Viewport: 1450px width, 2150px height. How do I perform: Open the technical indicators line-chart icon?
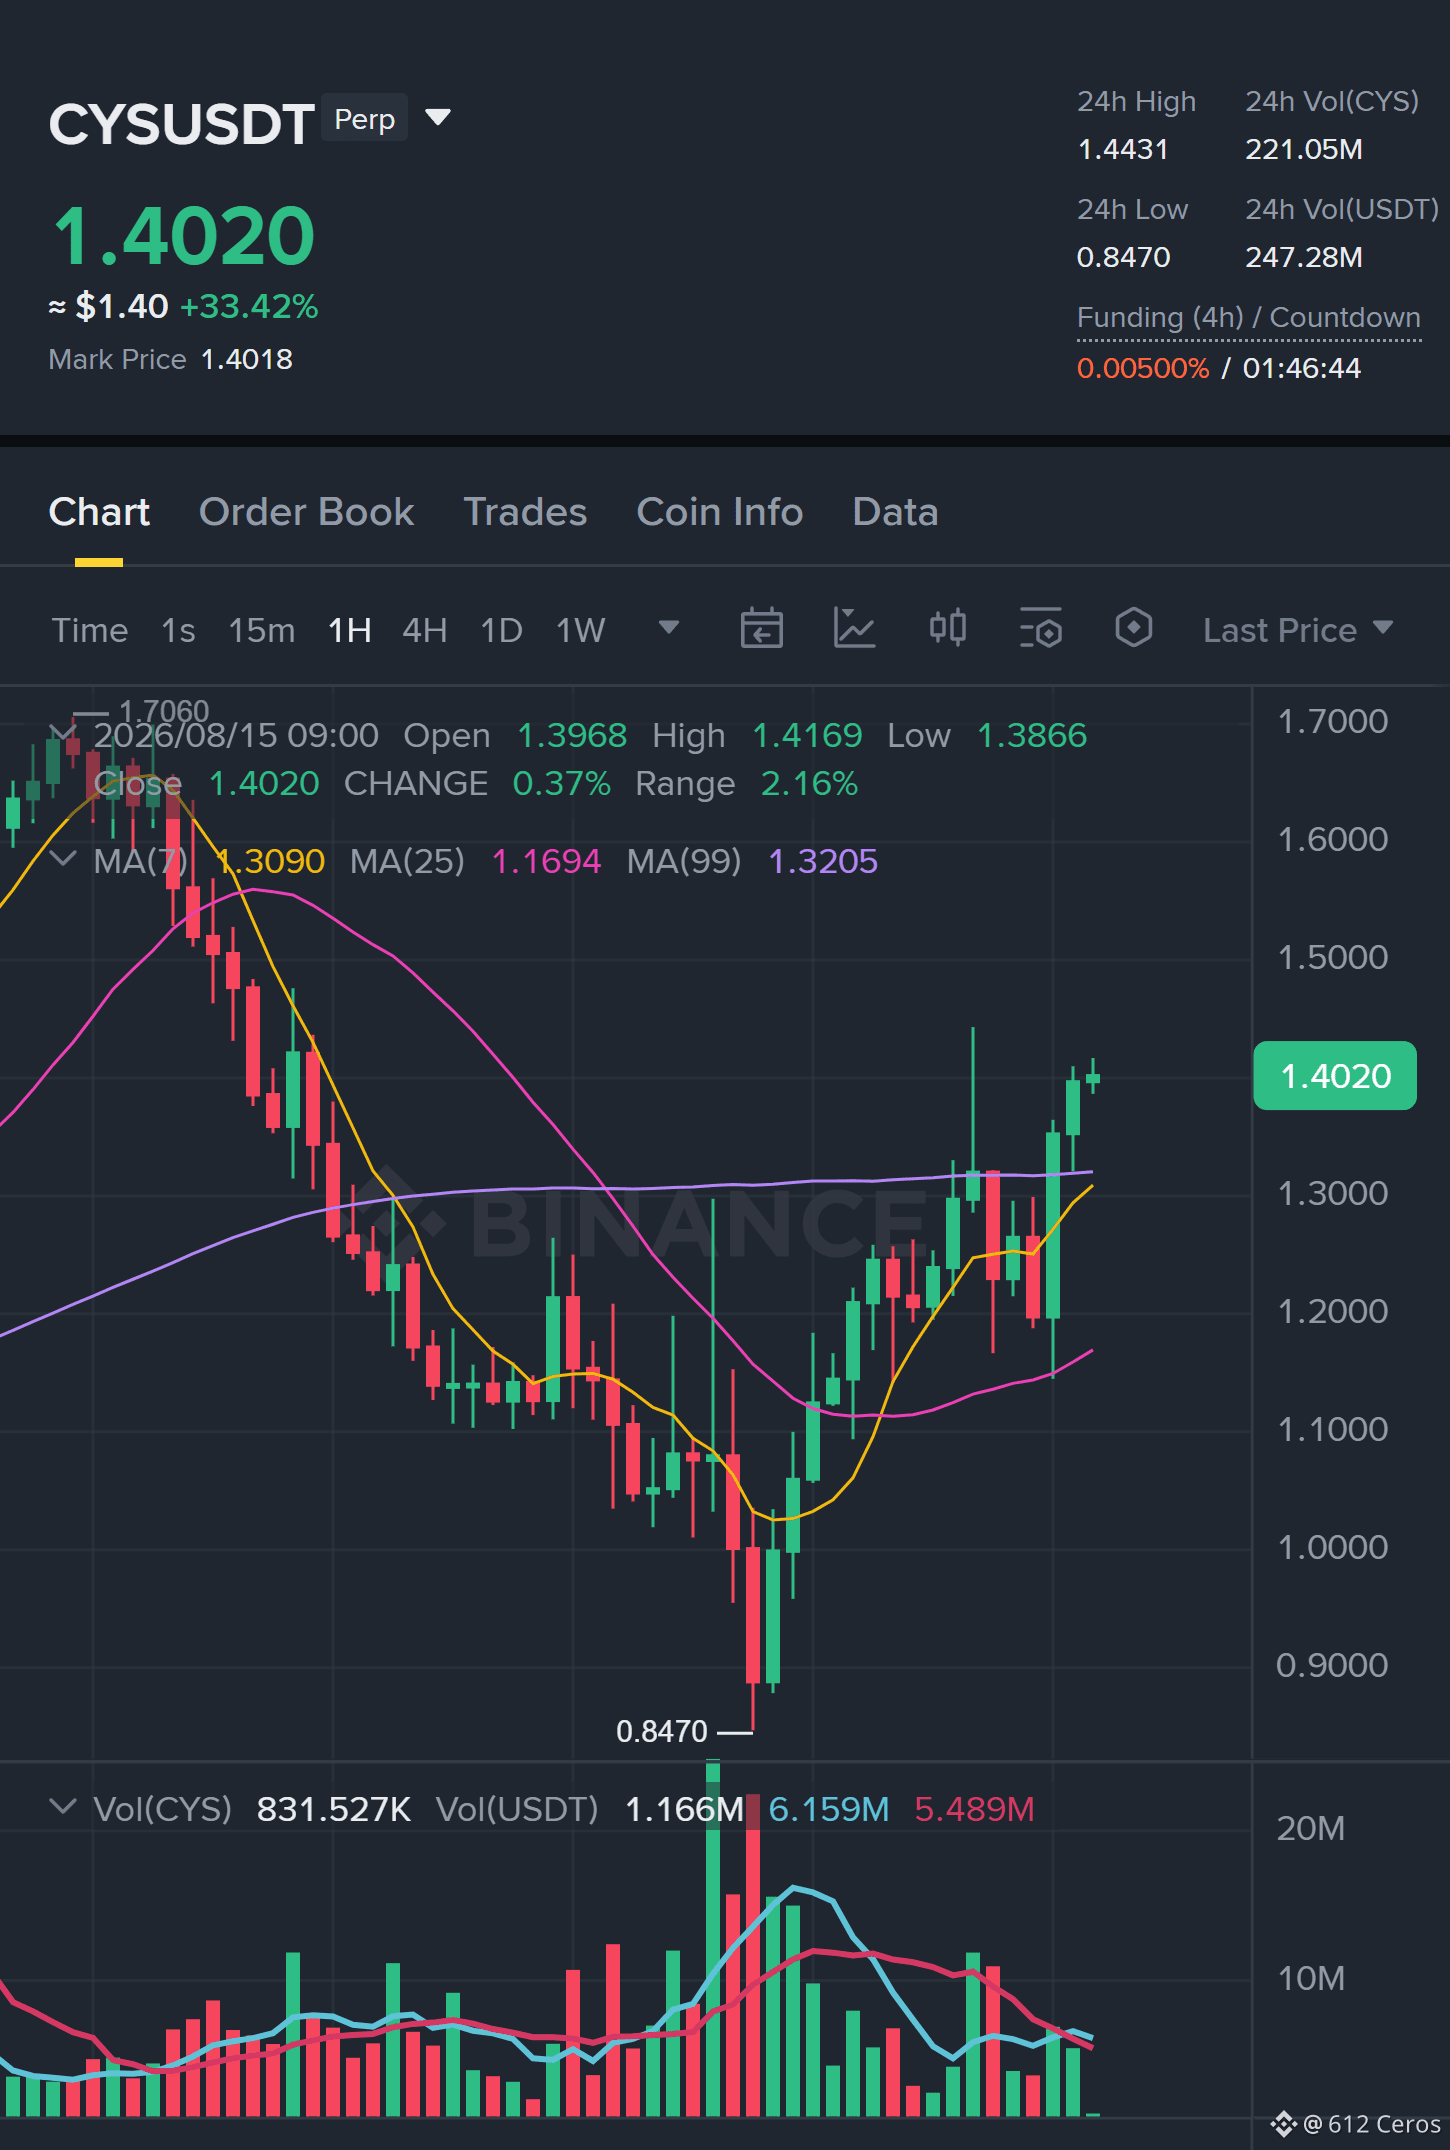click(854, 629)
